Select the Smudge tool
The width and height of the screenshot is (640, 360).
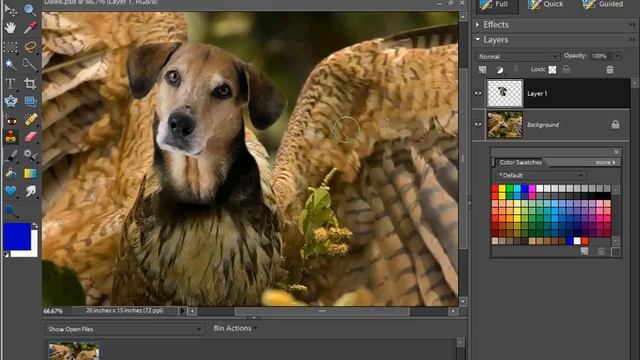coord(30,191)
